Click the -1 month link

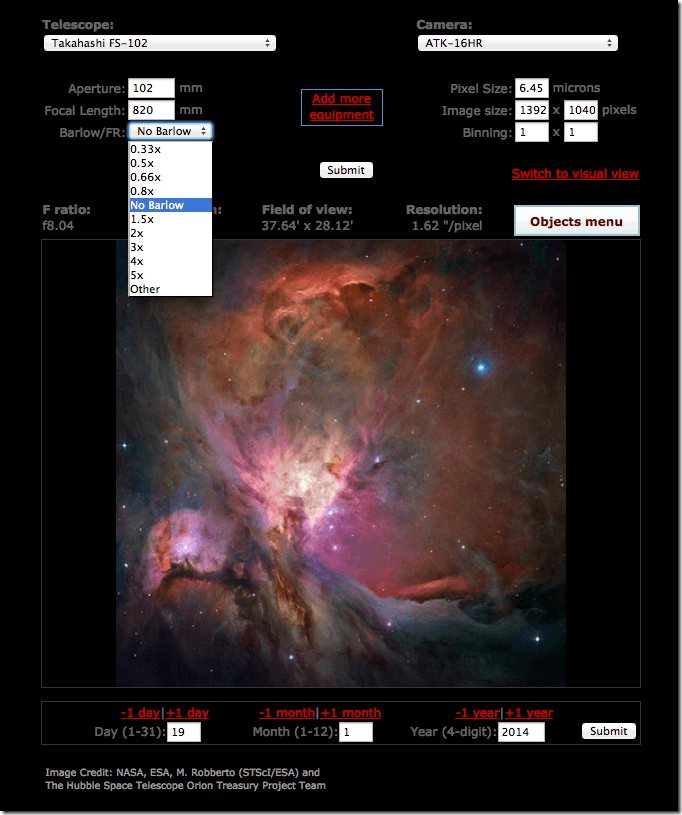(287, 713)
